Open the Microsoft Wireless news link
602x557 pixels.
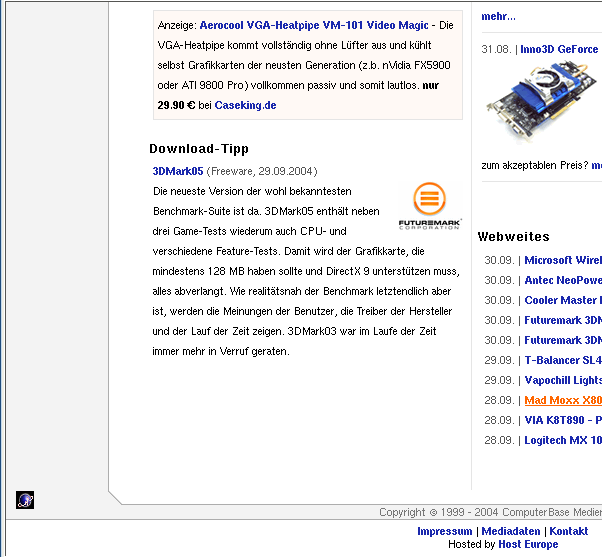point(563,260)
